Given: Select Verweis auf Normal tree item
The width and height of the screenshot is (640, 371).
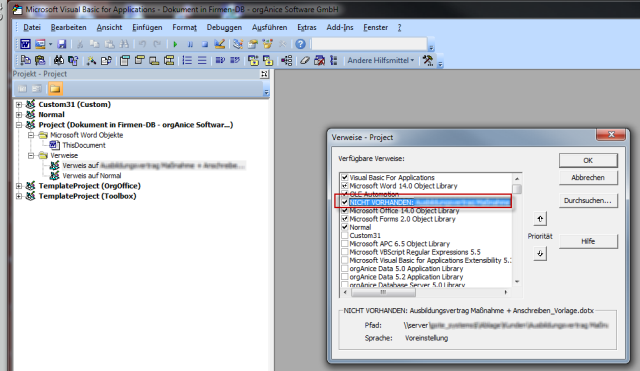Looking at the screenshot, I should (92, 176).
